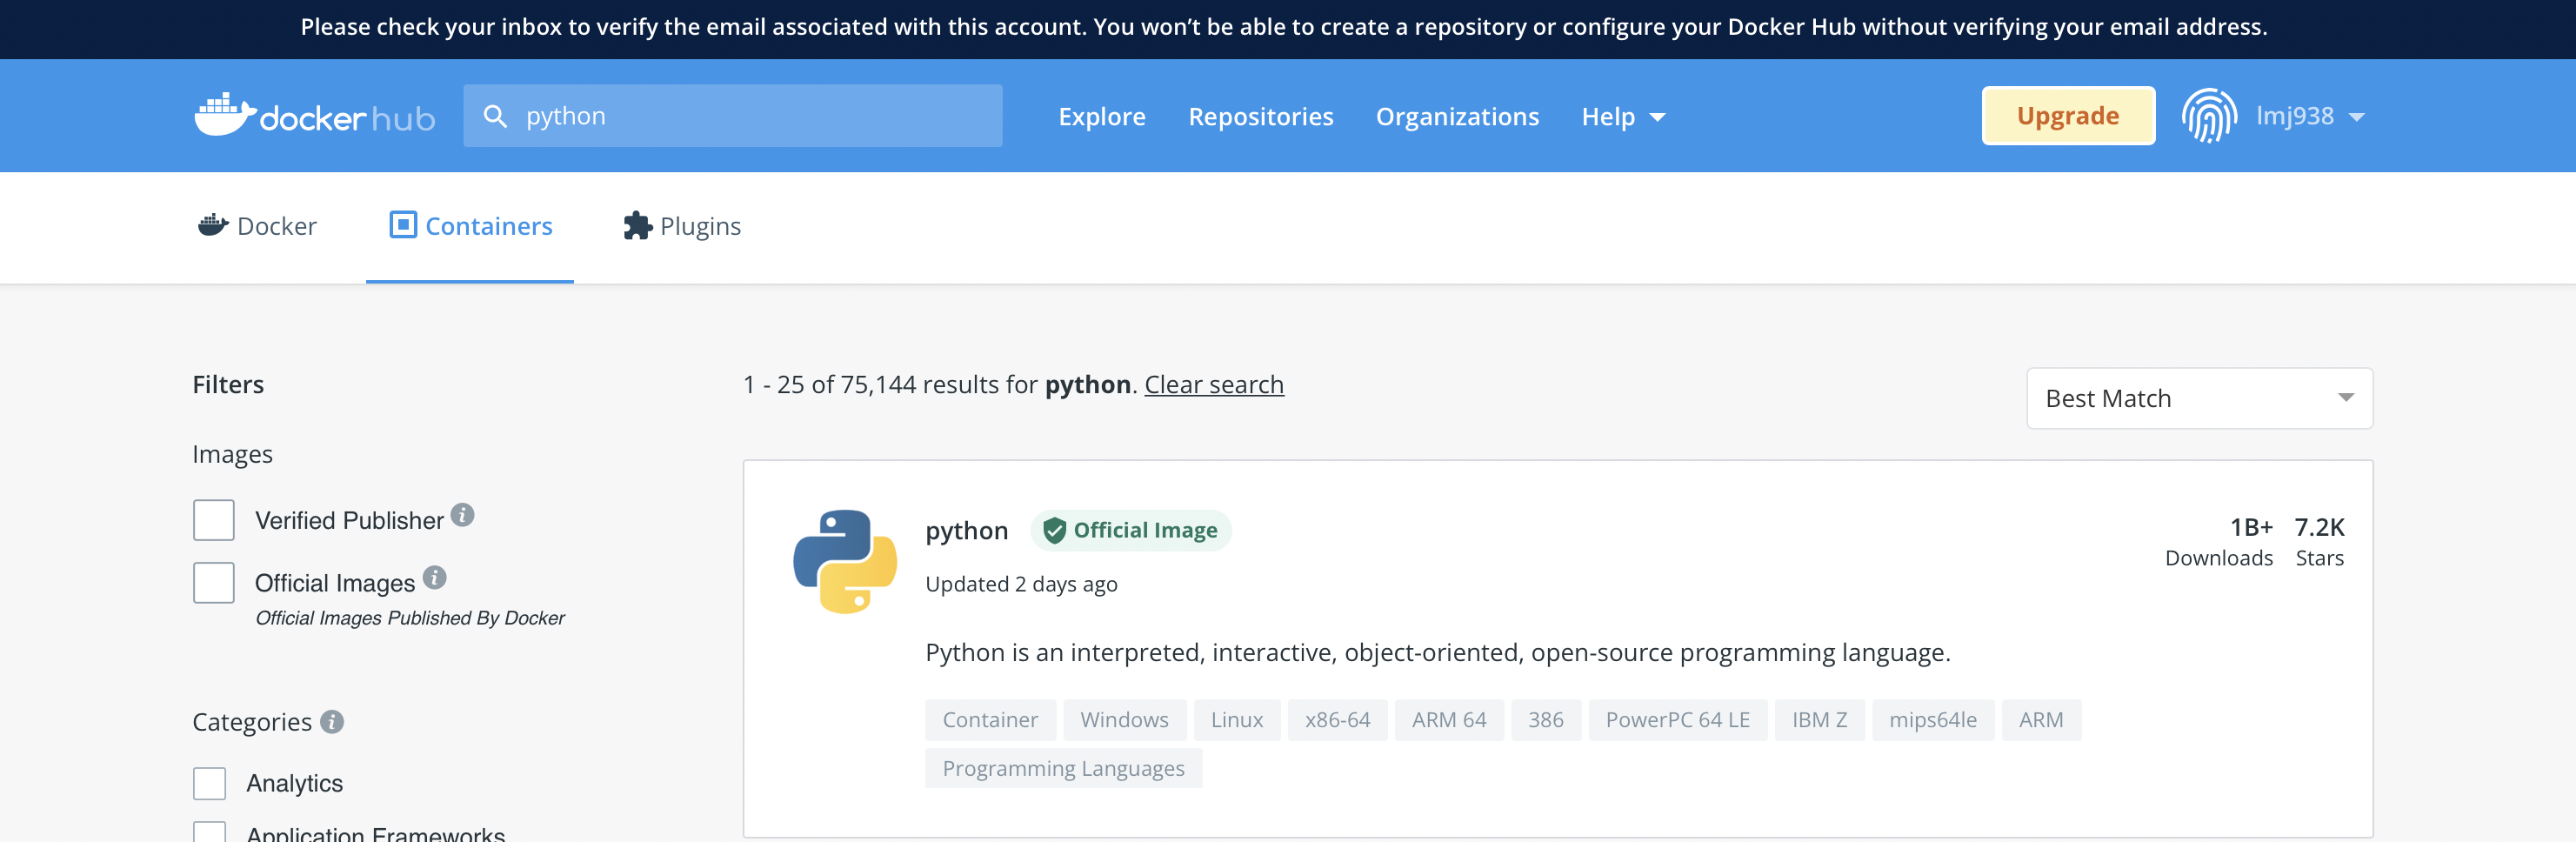
Task: Open Repositories in the navigation
Action: point(1260,116)
